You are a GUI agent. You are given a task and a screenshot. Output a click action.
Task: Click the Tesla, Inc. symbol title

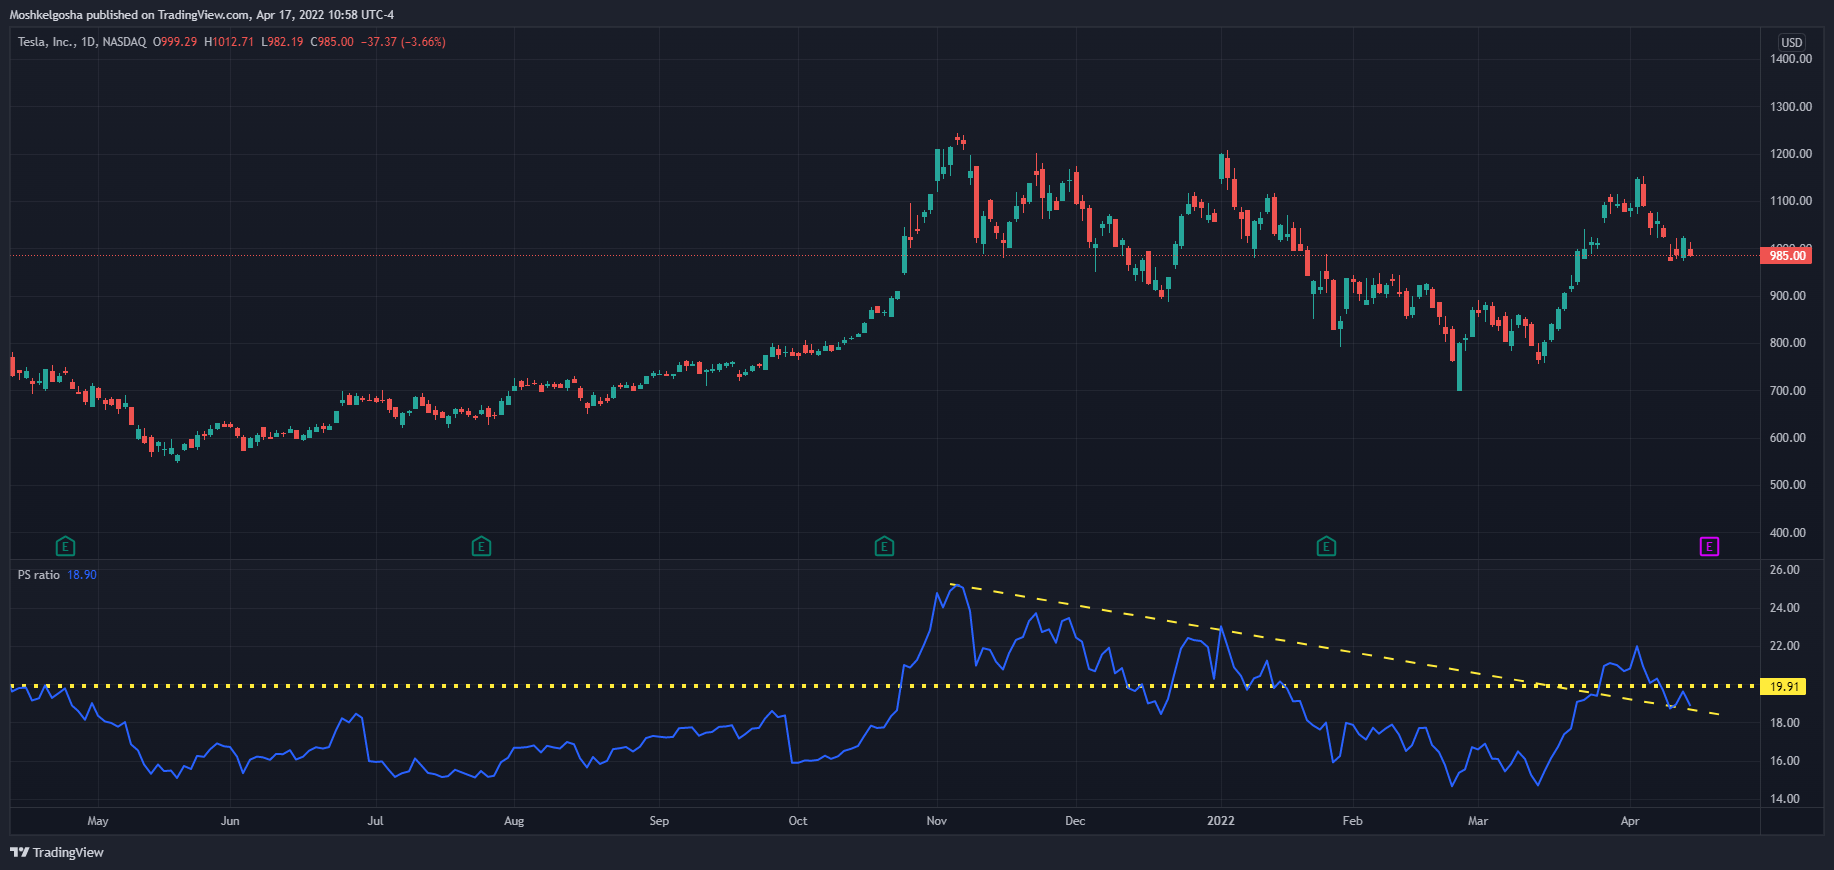click(82, 42)
